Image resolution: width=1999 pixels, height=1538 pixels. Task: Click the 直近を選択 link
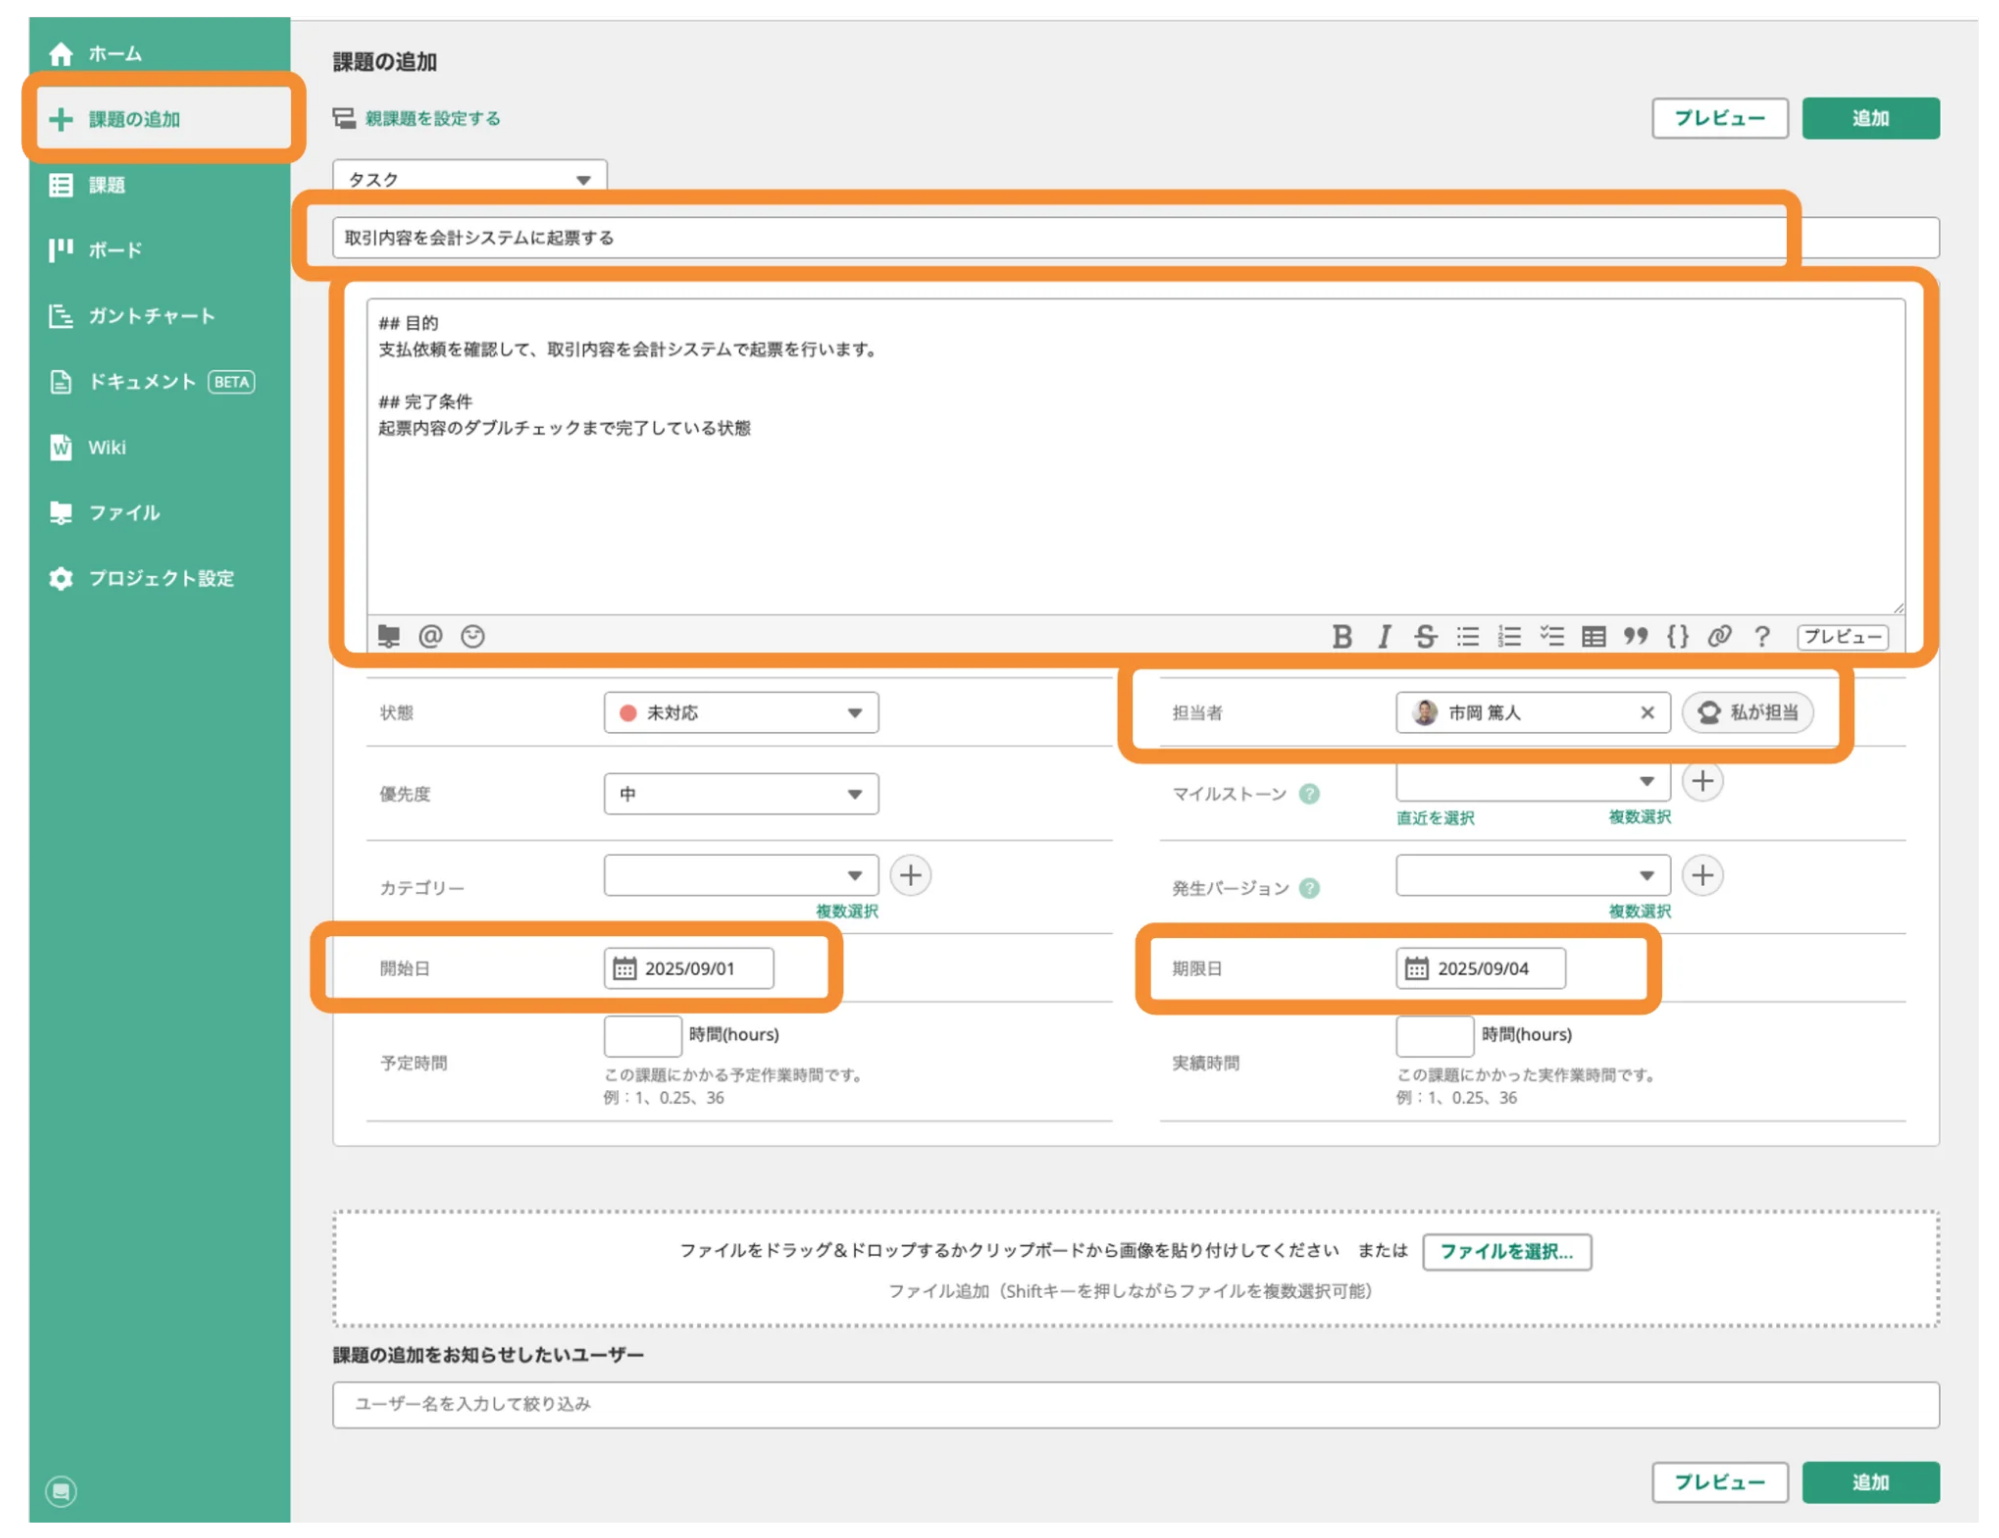(x=1435, y=818)
